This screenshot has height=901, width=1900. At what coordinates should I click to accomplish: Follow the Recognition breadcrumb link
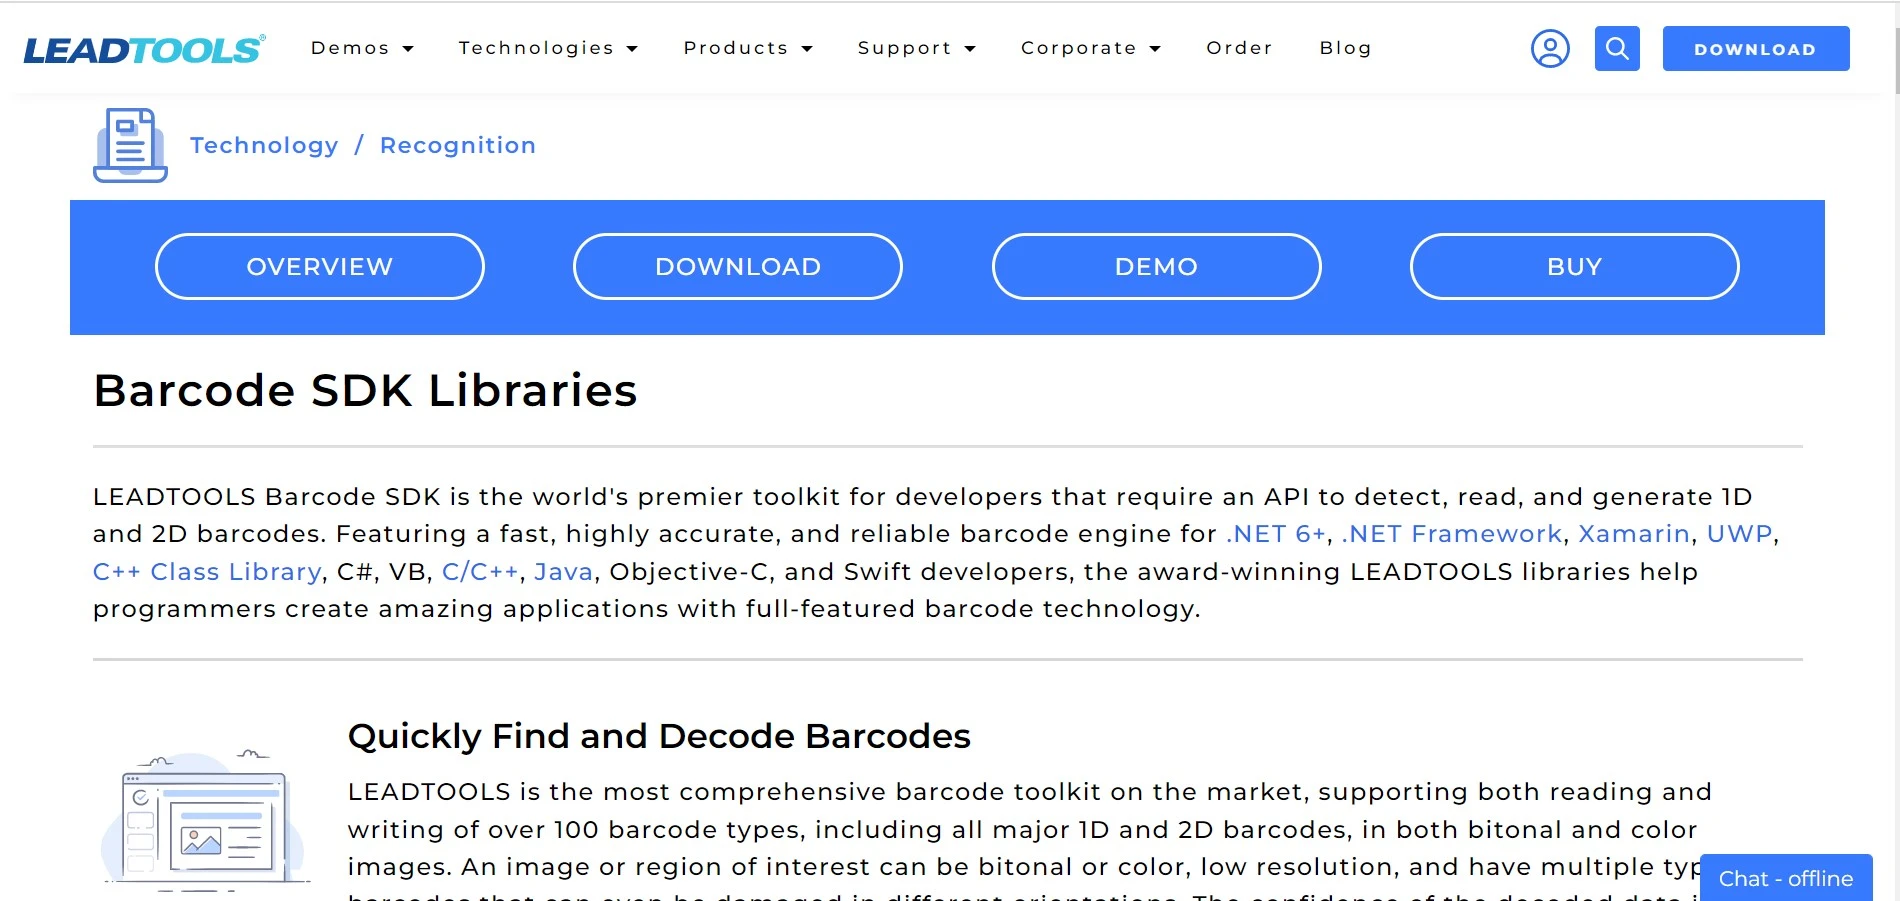click(458, 146)
